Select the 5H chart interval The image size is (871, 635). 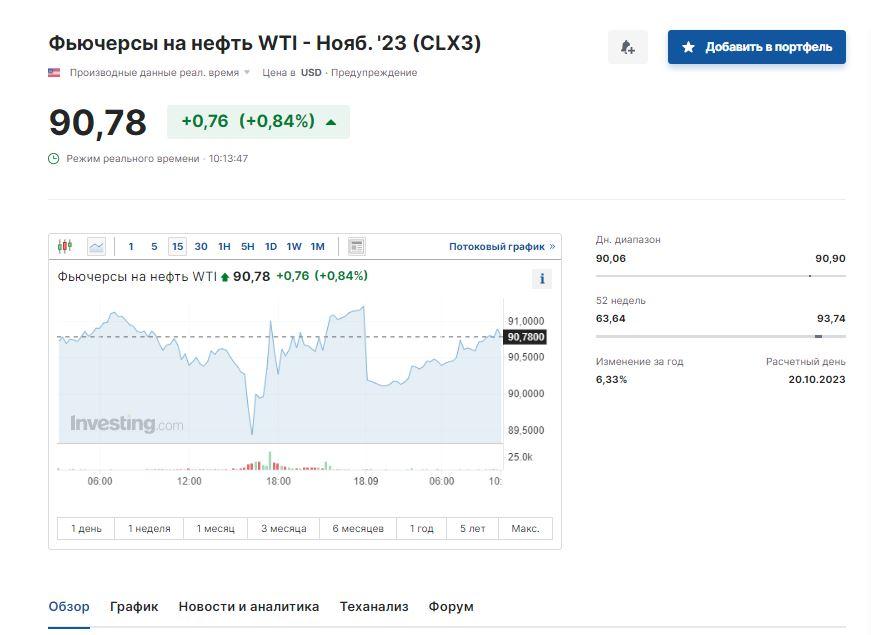[248, 247]
